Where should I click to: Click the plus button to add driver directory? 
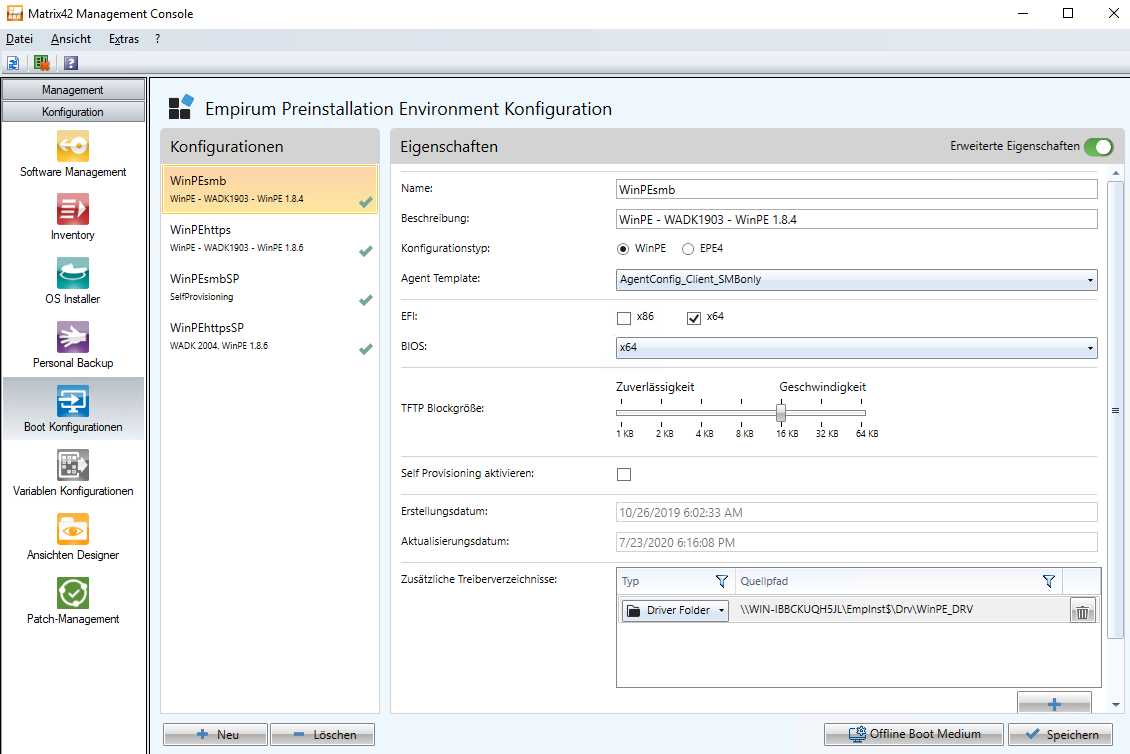pyautogui.click(x=1054, y=704)
